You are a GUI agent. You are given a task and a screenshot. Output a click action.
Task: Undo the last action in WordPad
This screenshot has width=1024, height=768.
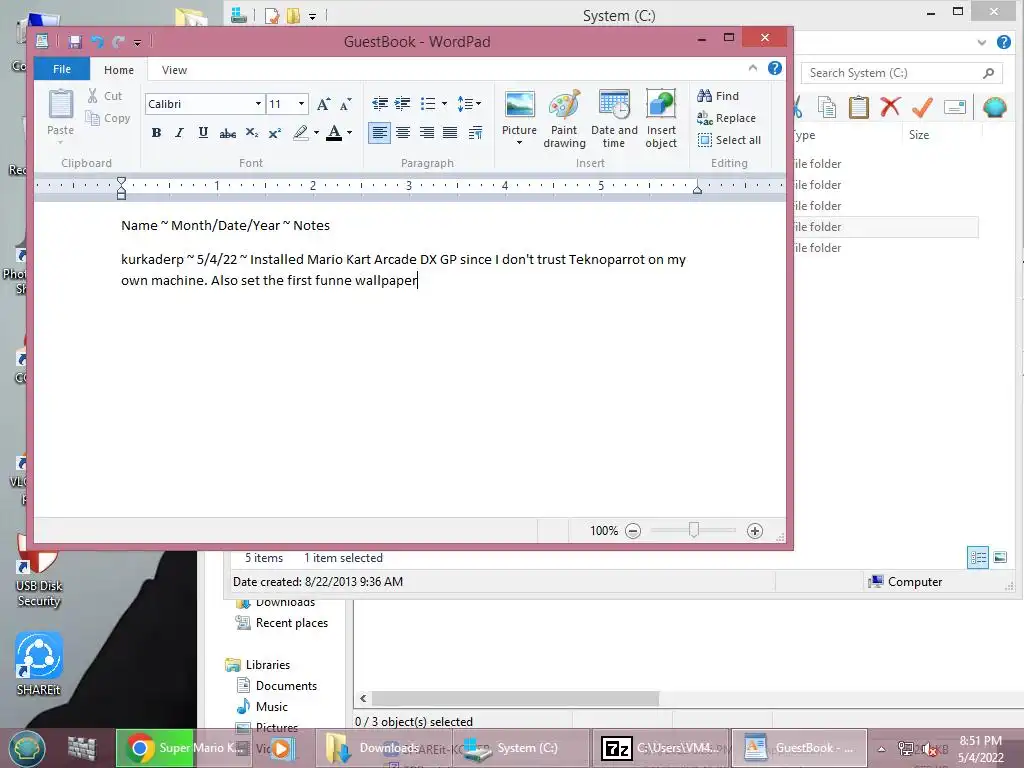tap(97, 42)
